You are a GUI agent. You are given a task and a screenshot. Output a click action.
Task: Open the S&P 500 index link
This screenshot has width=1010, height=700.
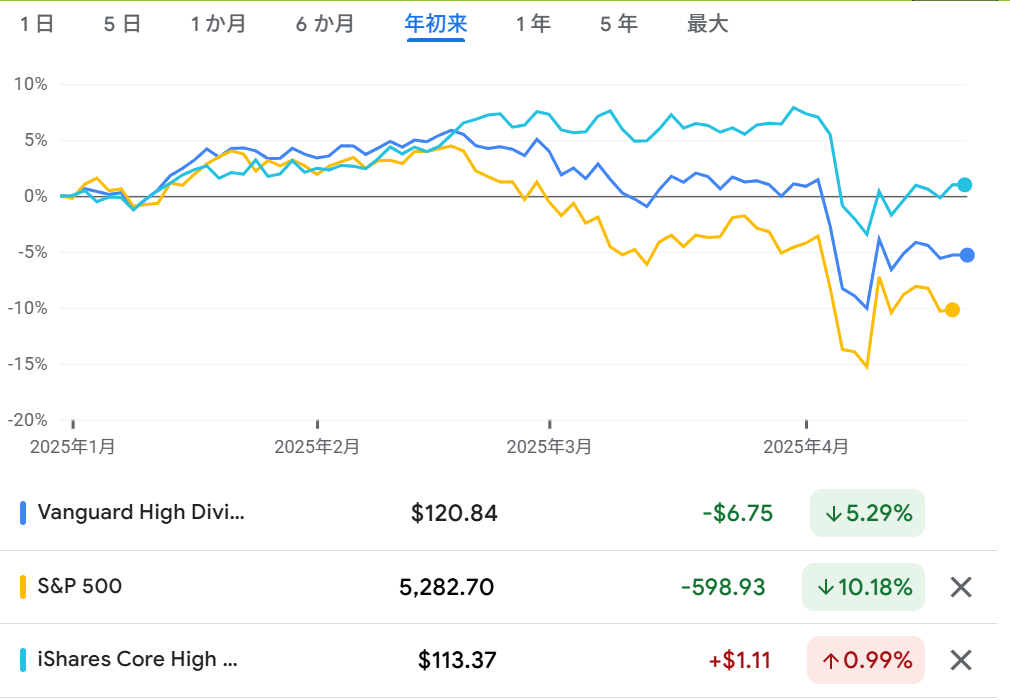click(80, 587)
